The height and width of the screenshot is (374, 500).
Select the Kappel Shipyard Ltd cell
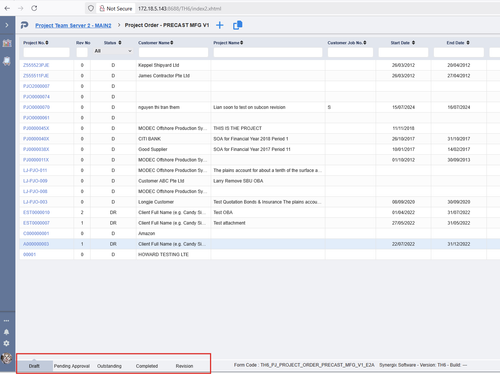pos(173,65)
